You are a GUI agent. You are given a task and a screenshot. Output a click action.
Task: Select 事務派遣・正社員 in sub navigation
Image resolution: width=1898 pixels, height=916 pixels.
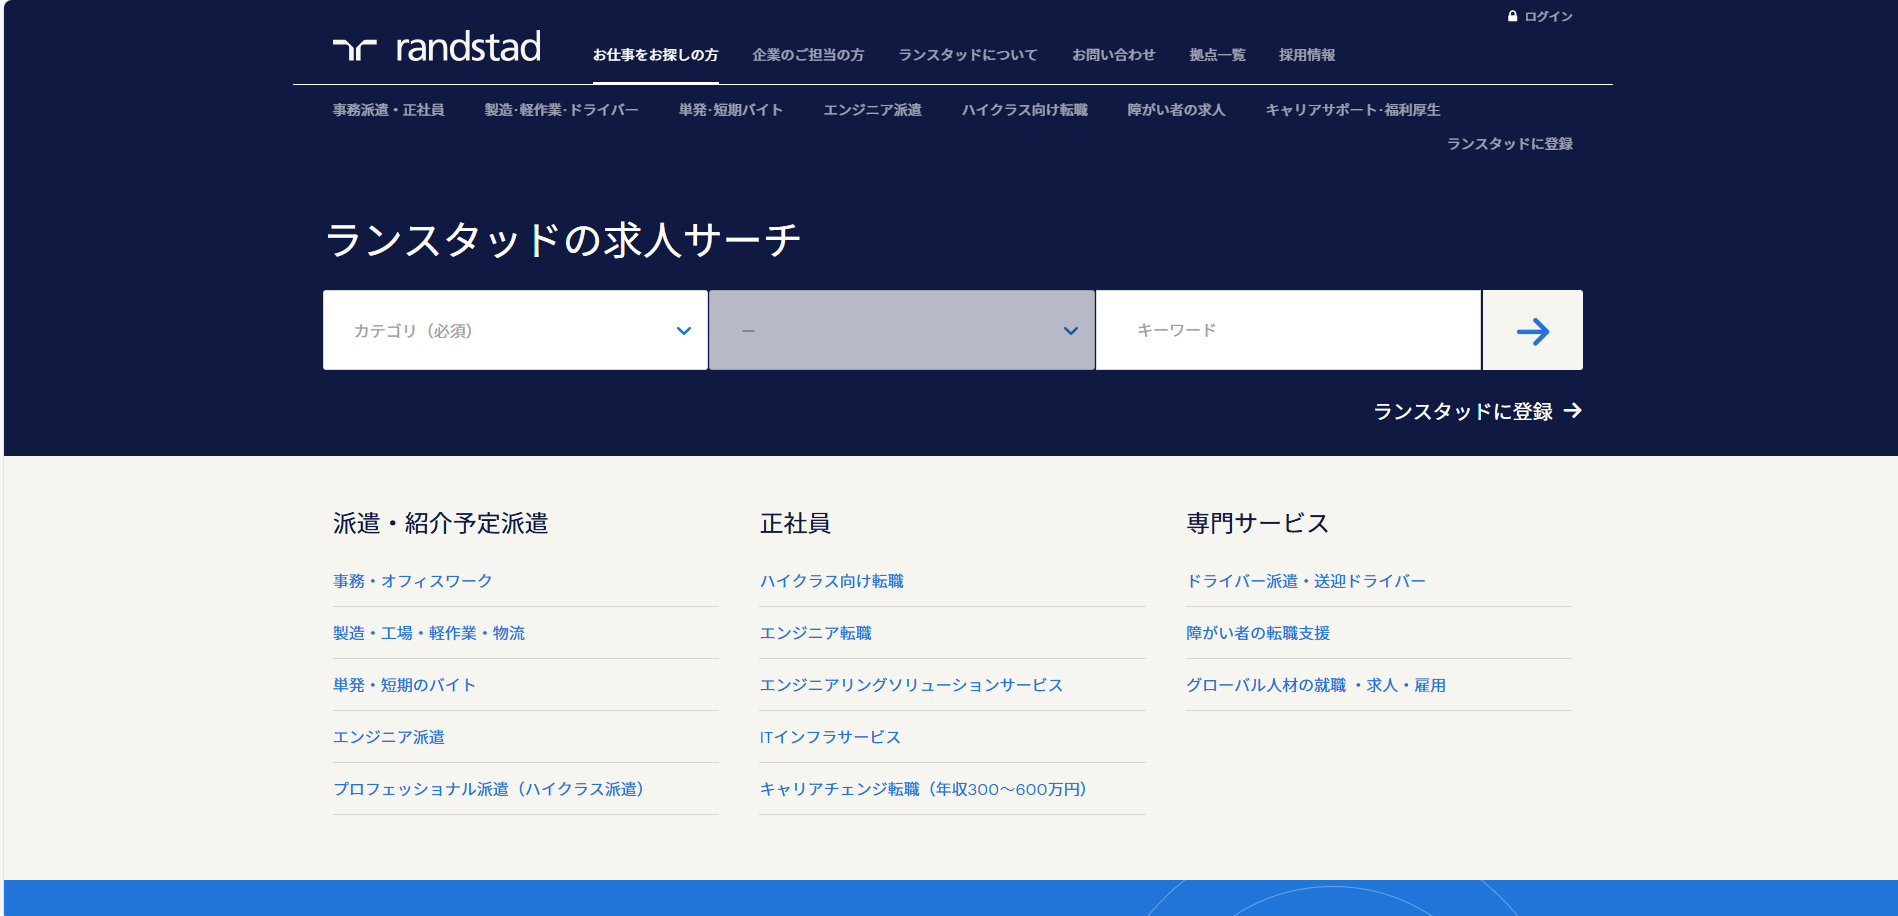(x=388, y=110)
